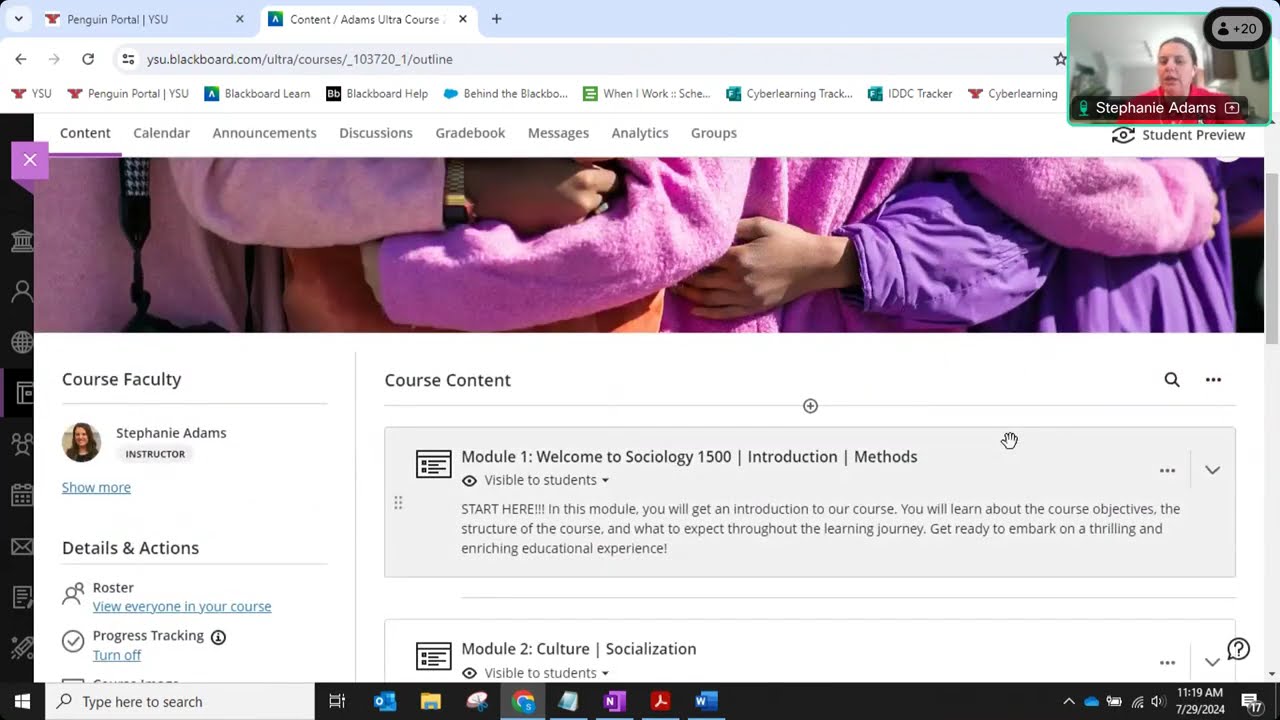Switch to the Groups tab

click(714, 133)
